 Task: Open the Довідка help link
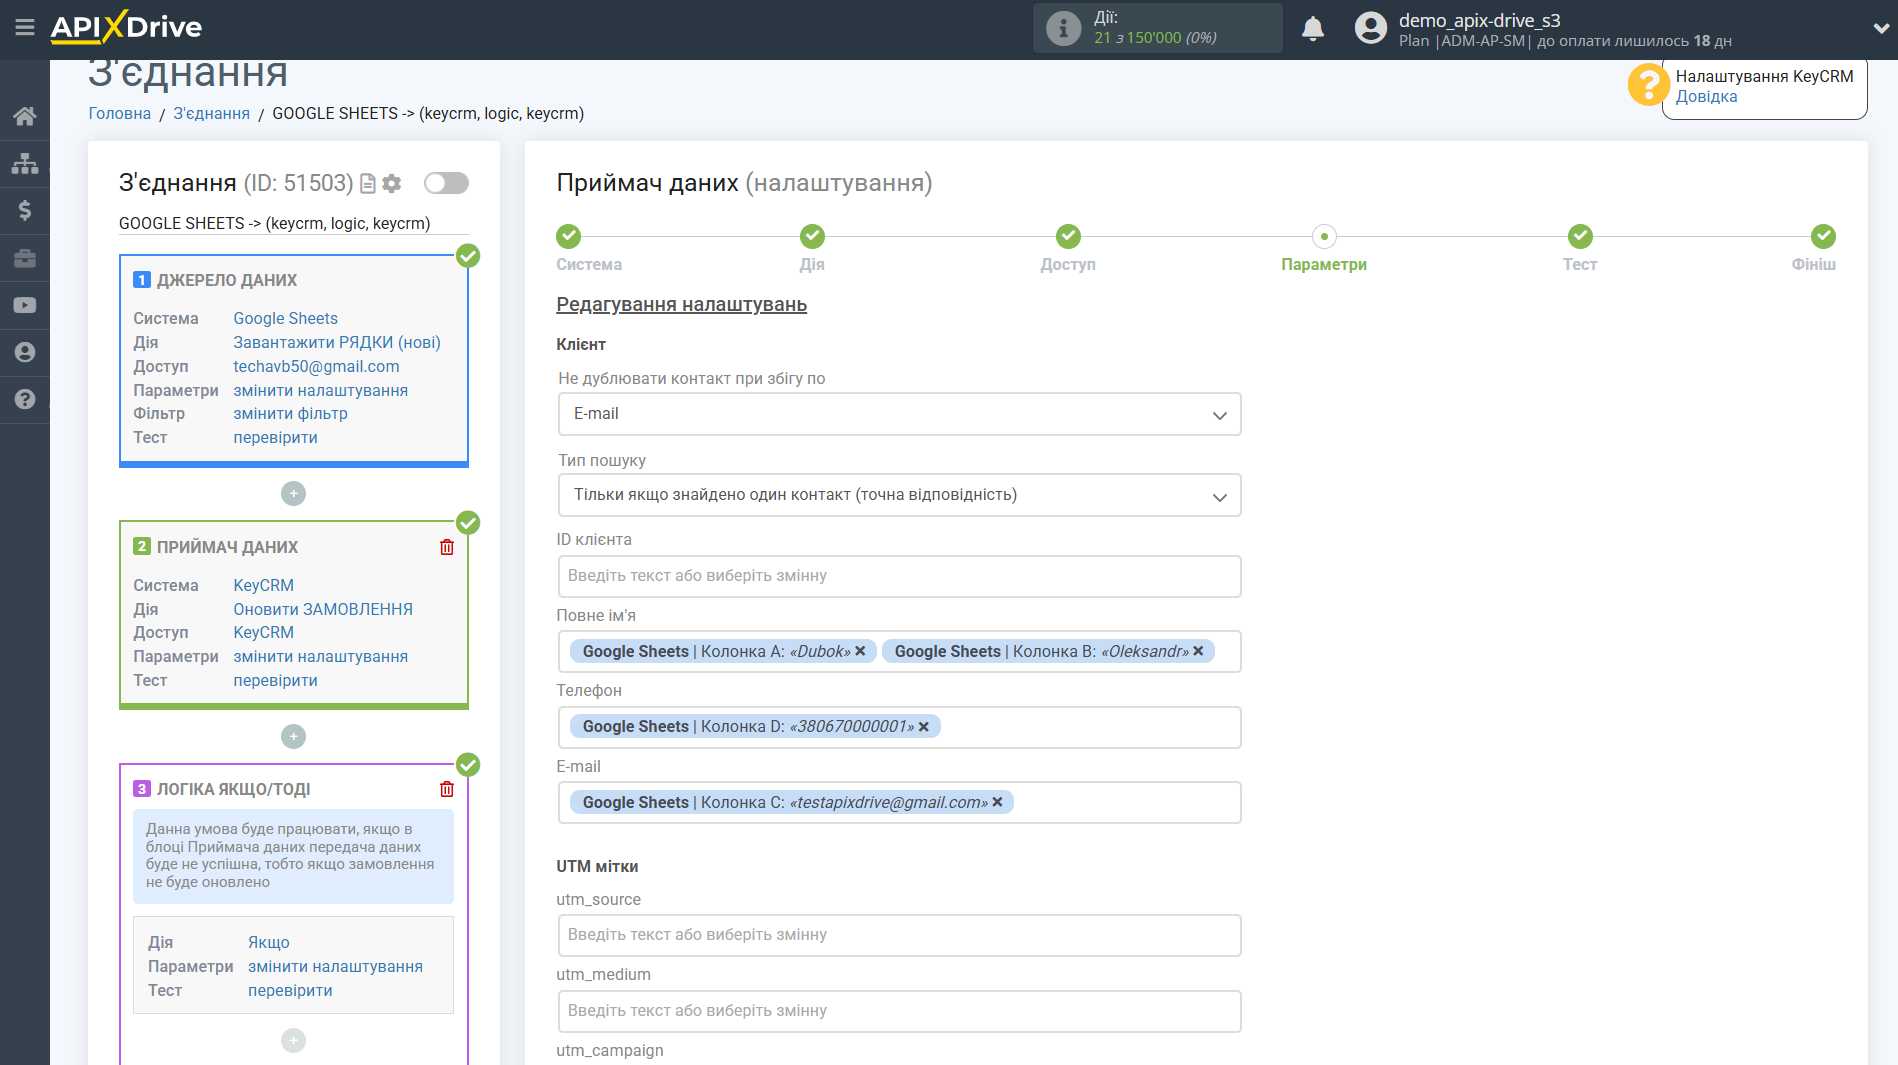pos(1706,97)
